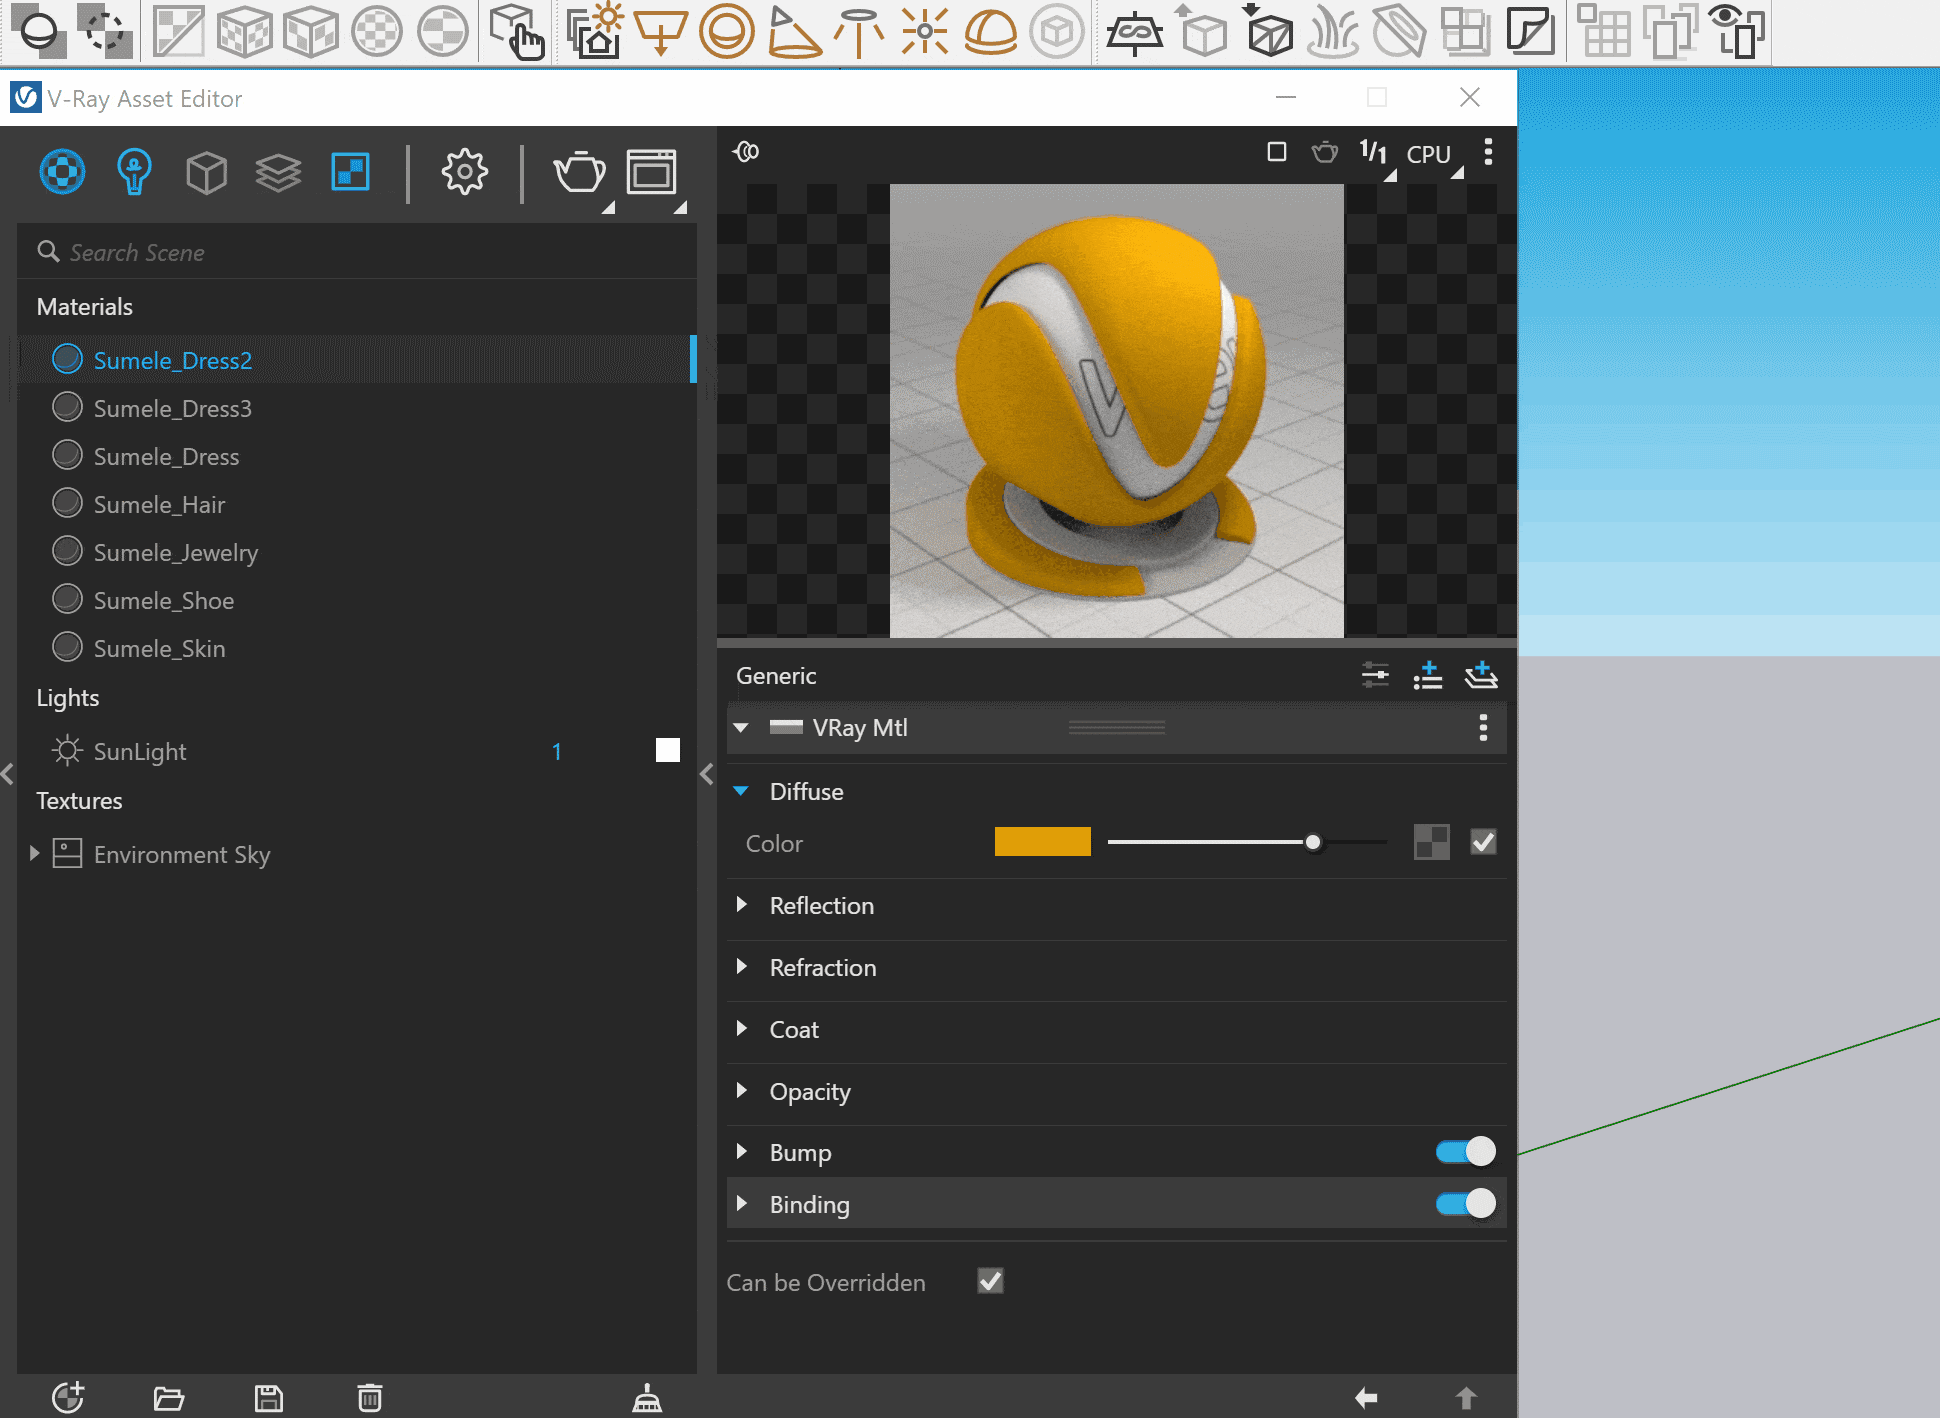Viewport: 1940px width, 1418px height.
Task: Collapse the Diffuse section
Action: [741, 791]
